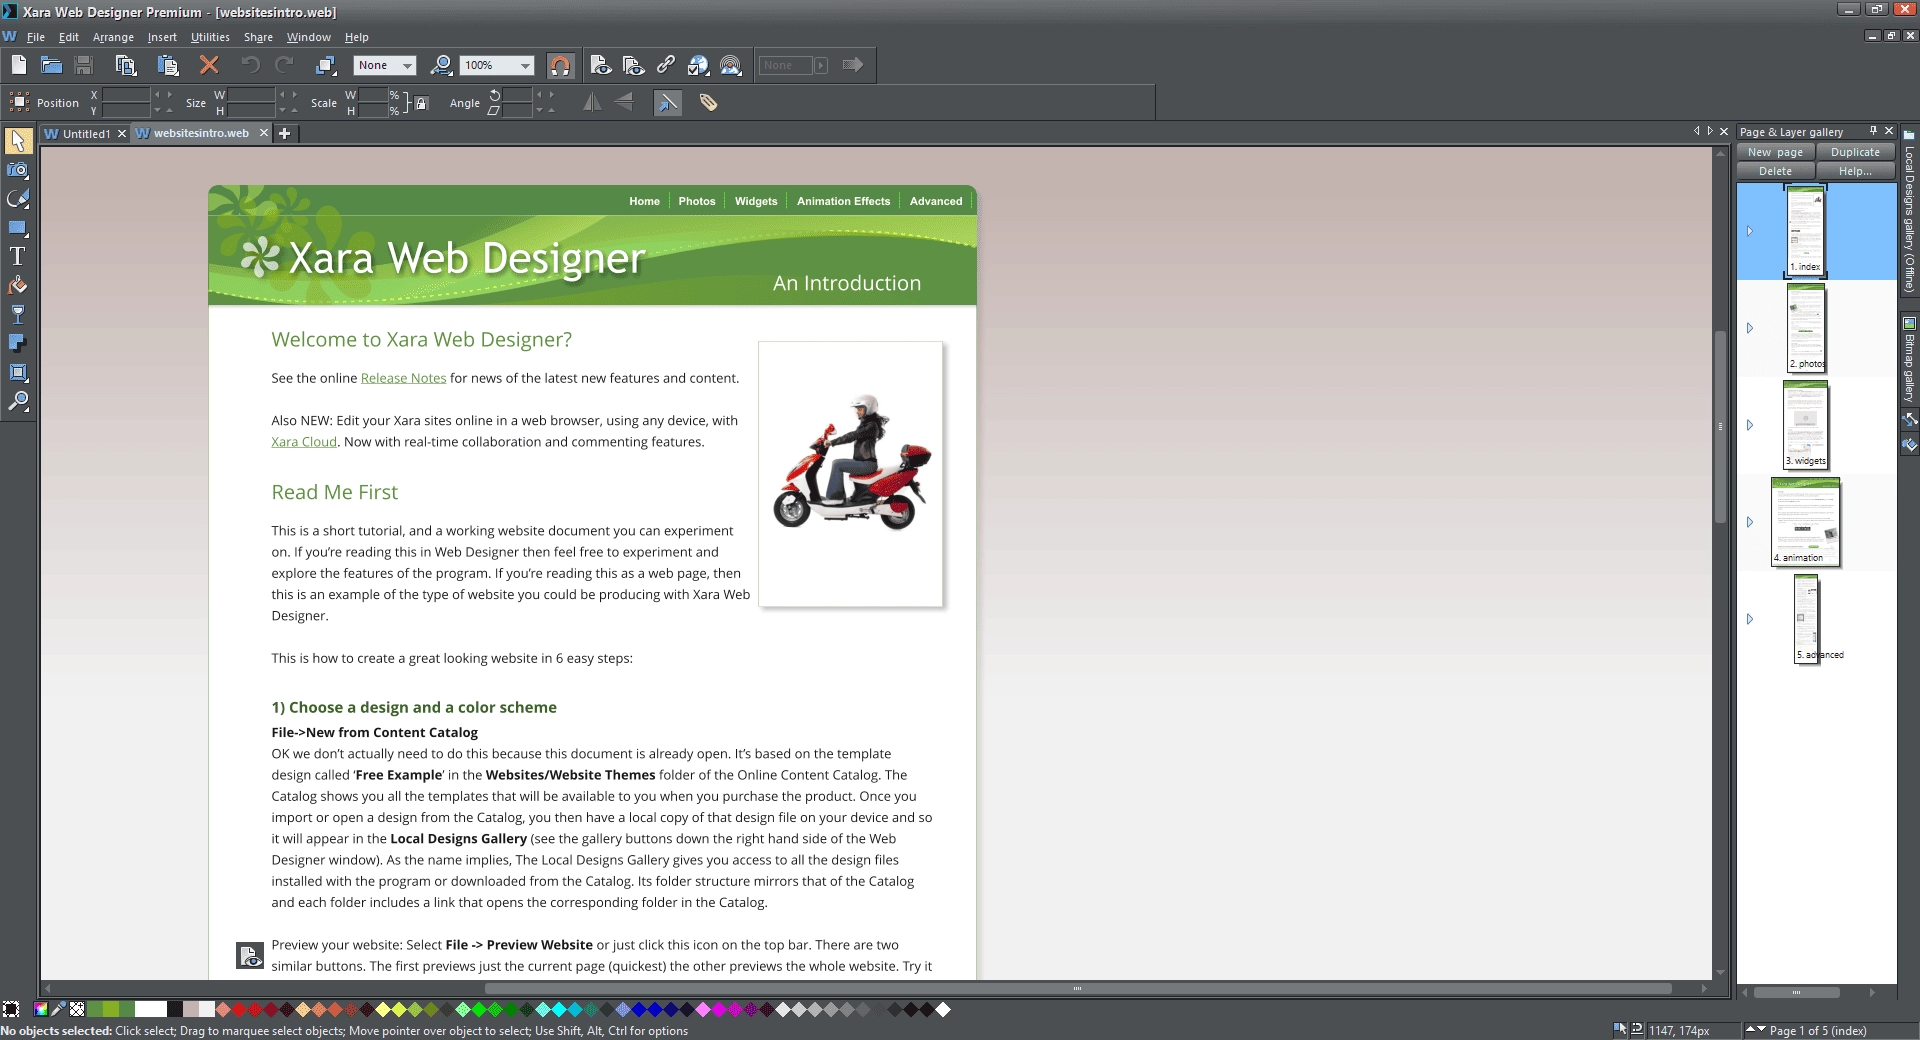Click the Flip vertical icon
The height and width of the screenshot is (1040, 1920).
coord(623,102)
